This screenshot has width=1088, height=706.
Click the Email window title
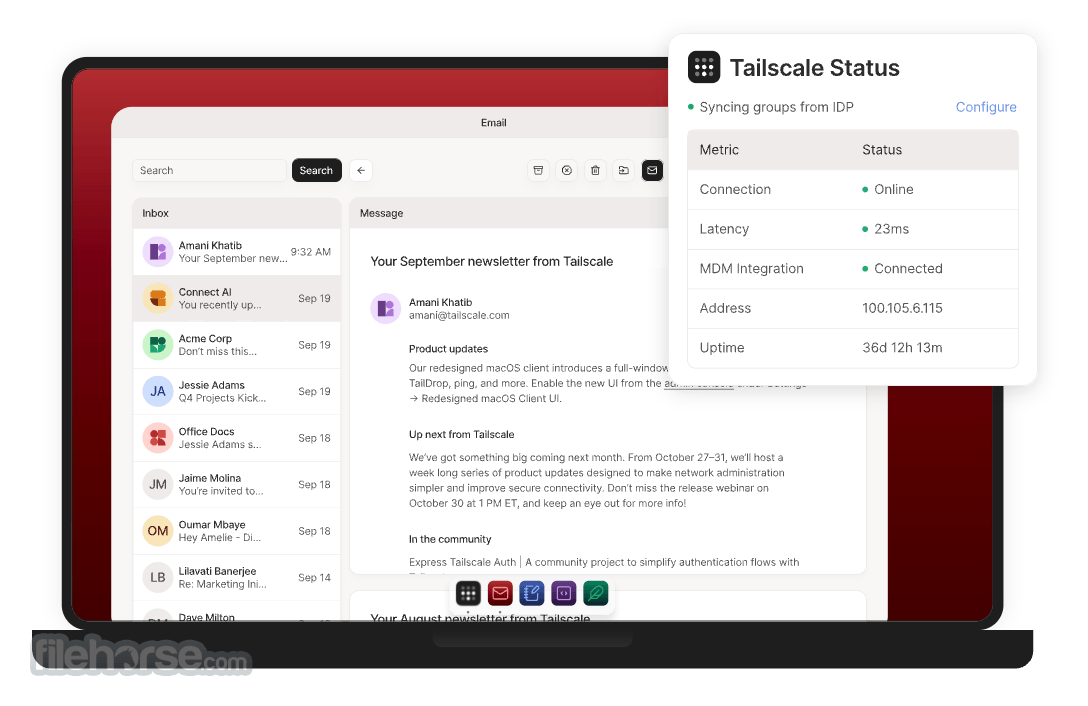point(493,123)
